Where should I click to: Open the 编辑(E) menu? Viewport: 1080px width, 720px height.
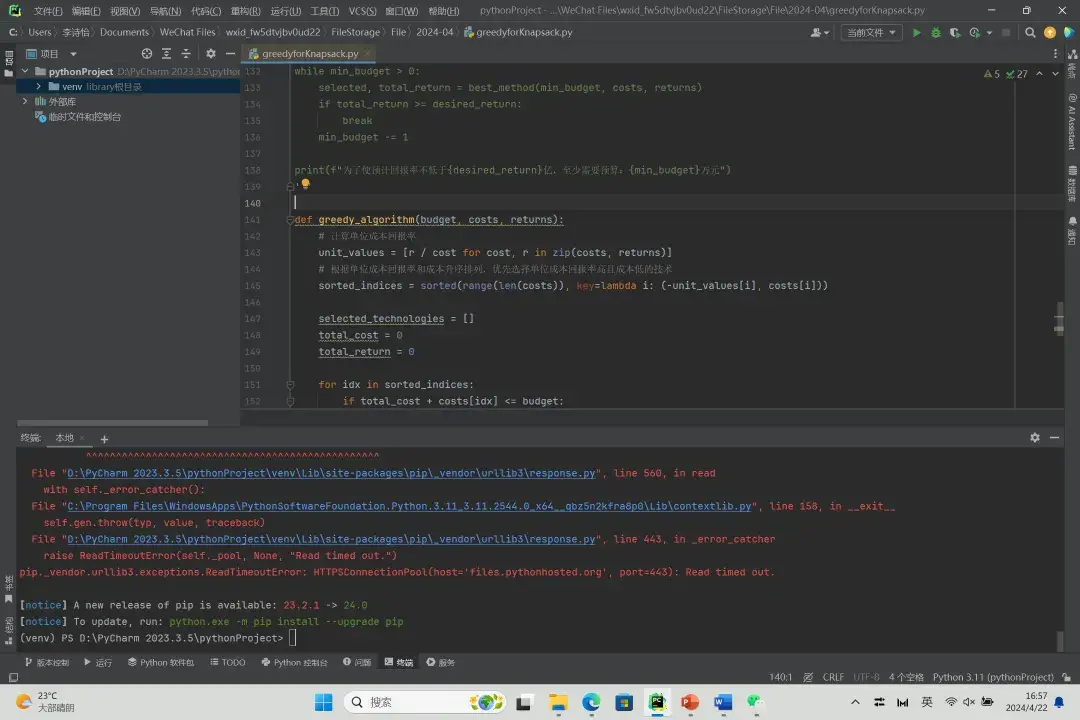86,11
